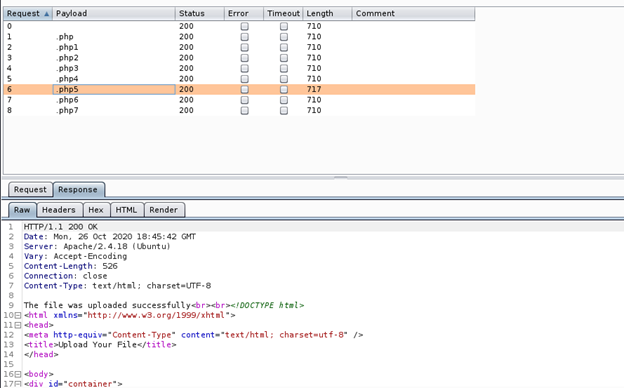
Task: Toggle Error checkbox for .php5 row
Action: click(244, 90)
